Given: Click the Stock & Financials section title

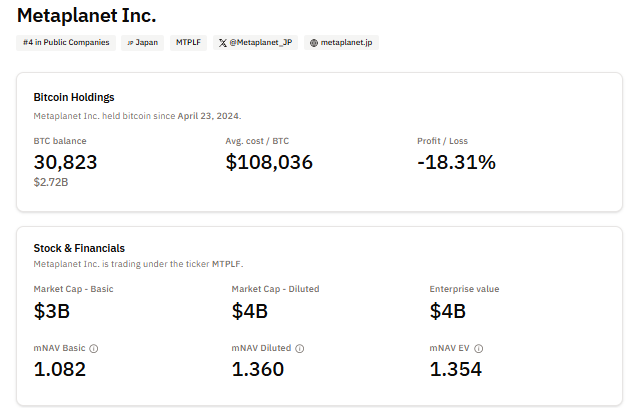Looking at the screenshot, I should pyautogui.click(x=79, y=247).
